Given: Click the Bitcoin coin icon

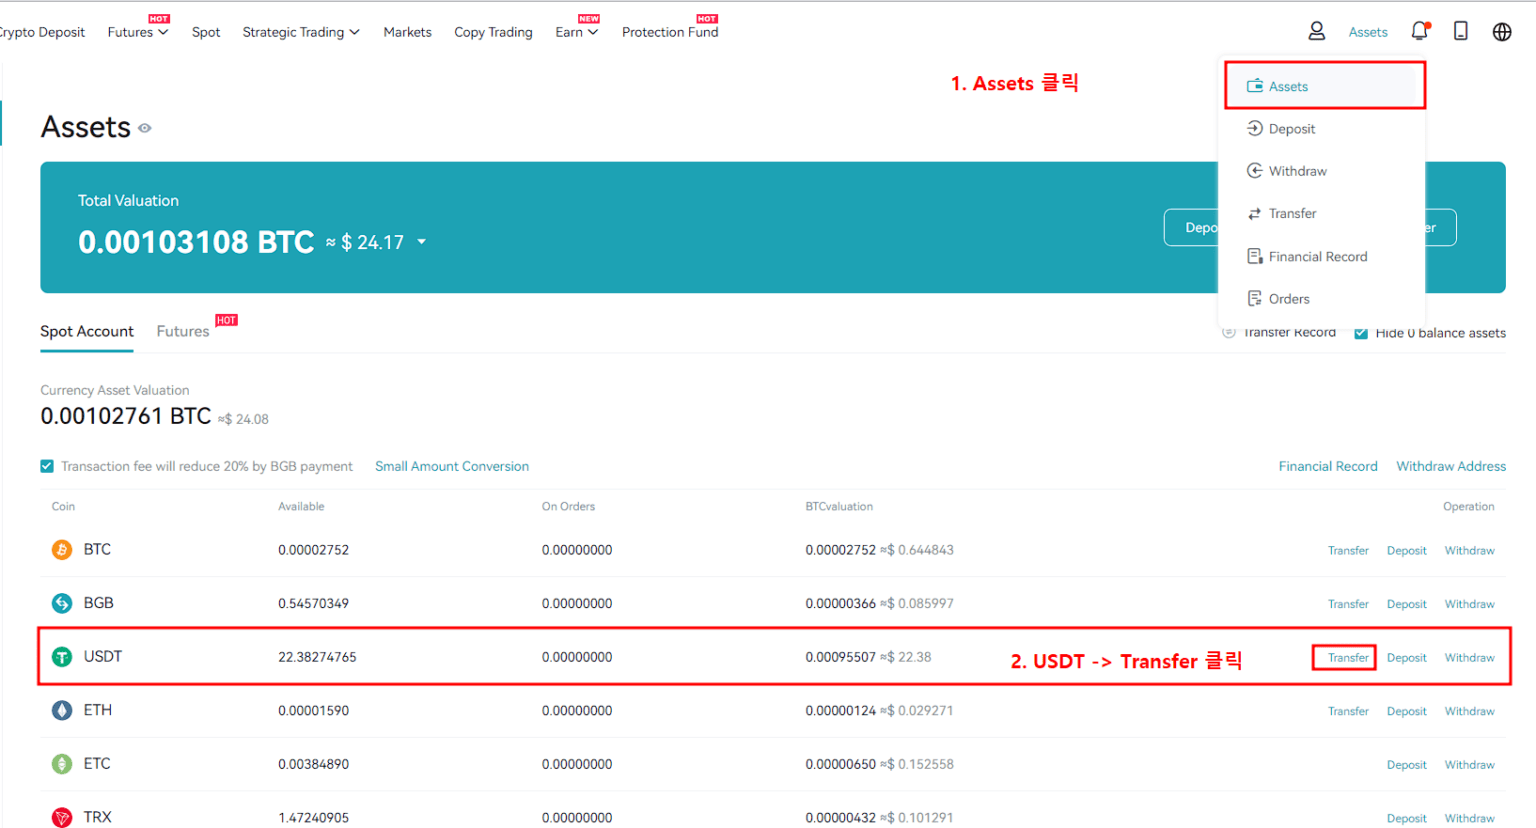Looking at the screenshot, I should click(x=62, y=550).
